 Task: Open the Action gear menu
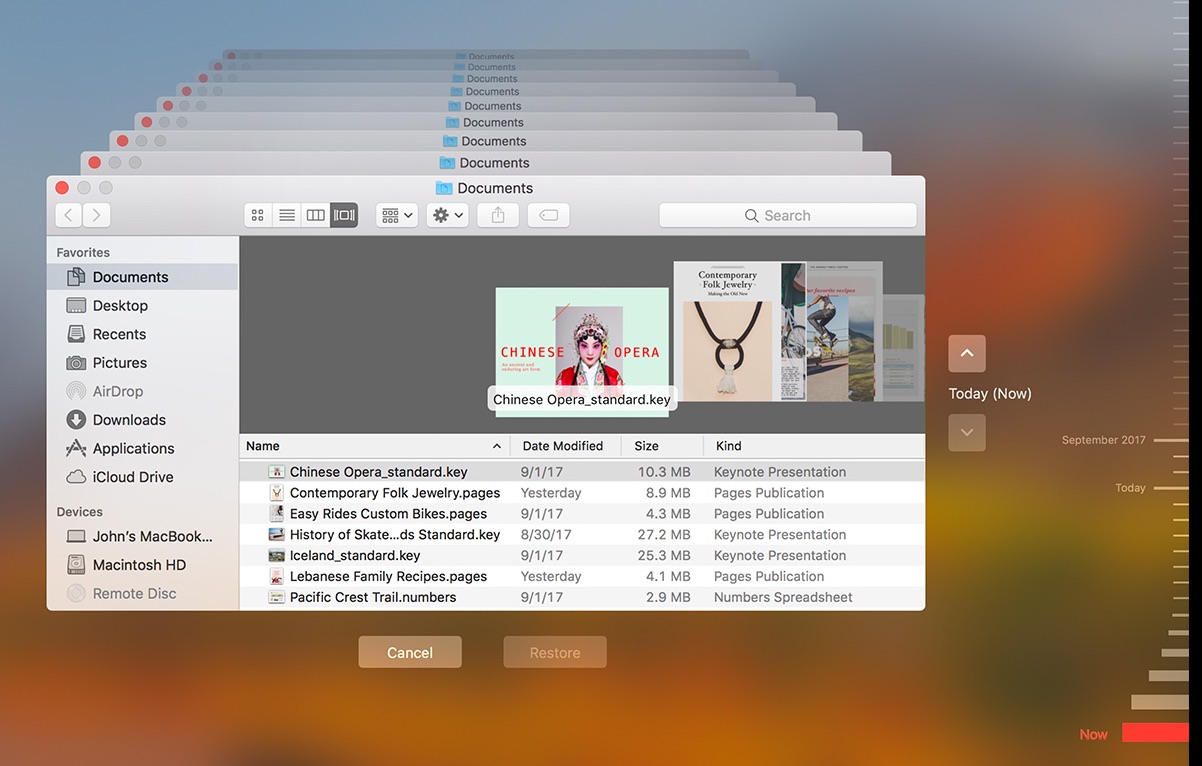click(x=447, y=215)
